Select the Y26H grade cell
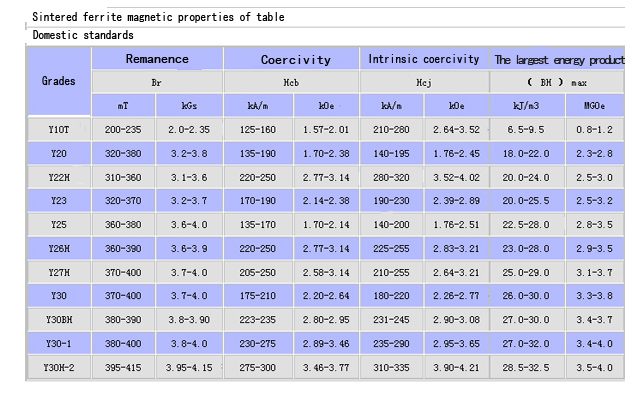Screen dimensions: 640x393 pyautogui.click(x=59, y=249)
